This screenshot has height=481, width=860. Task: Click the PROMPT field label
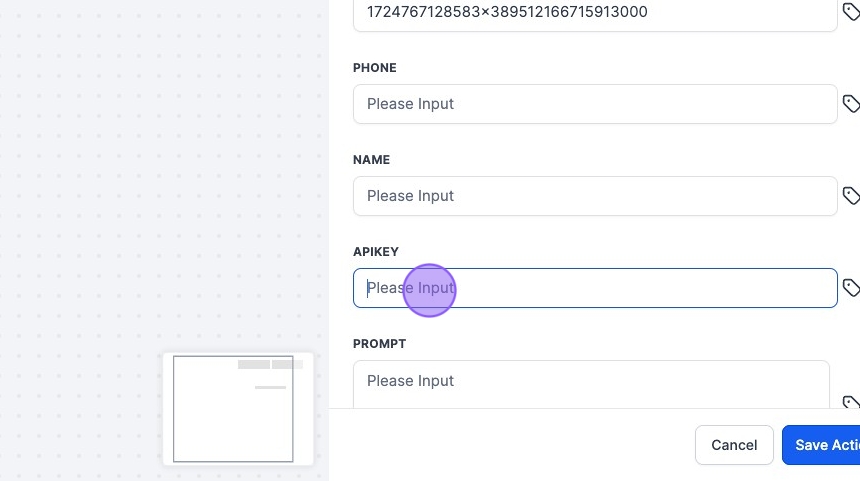(380, 344)
